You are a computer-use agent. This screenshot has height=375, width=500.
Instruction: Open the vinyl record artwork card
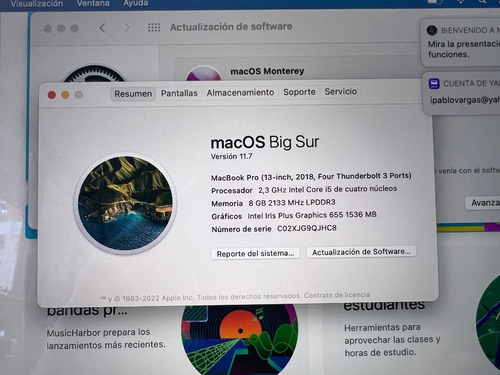(x=239, y=338)
